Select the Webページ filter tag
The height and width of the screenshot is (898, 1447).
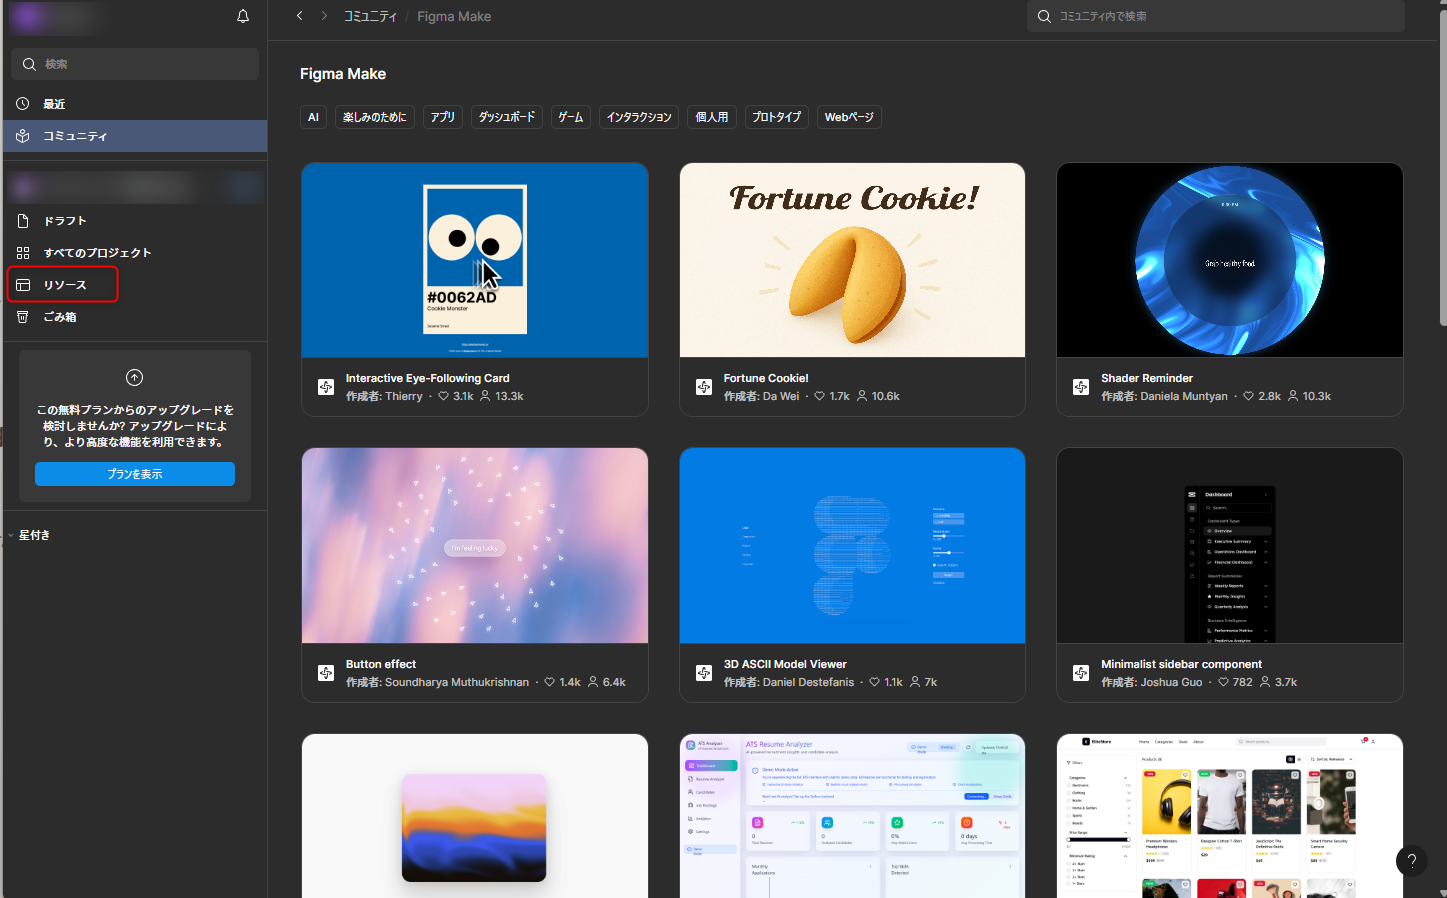848,117
